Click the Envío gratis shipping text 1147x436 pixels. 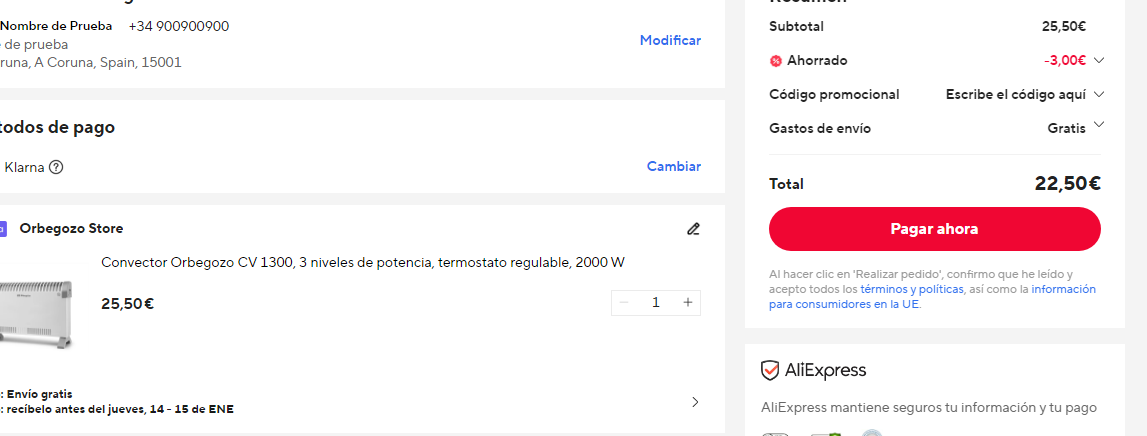coord(40,394)
